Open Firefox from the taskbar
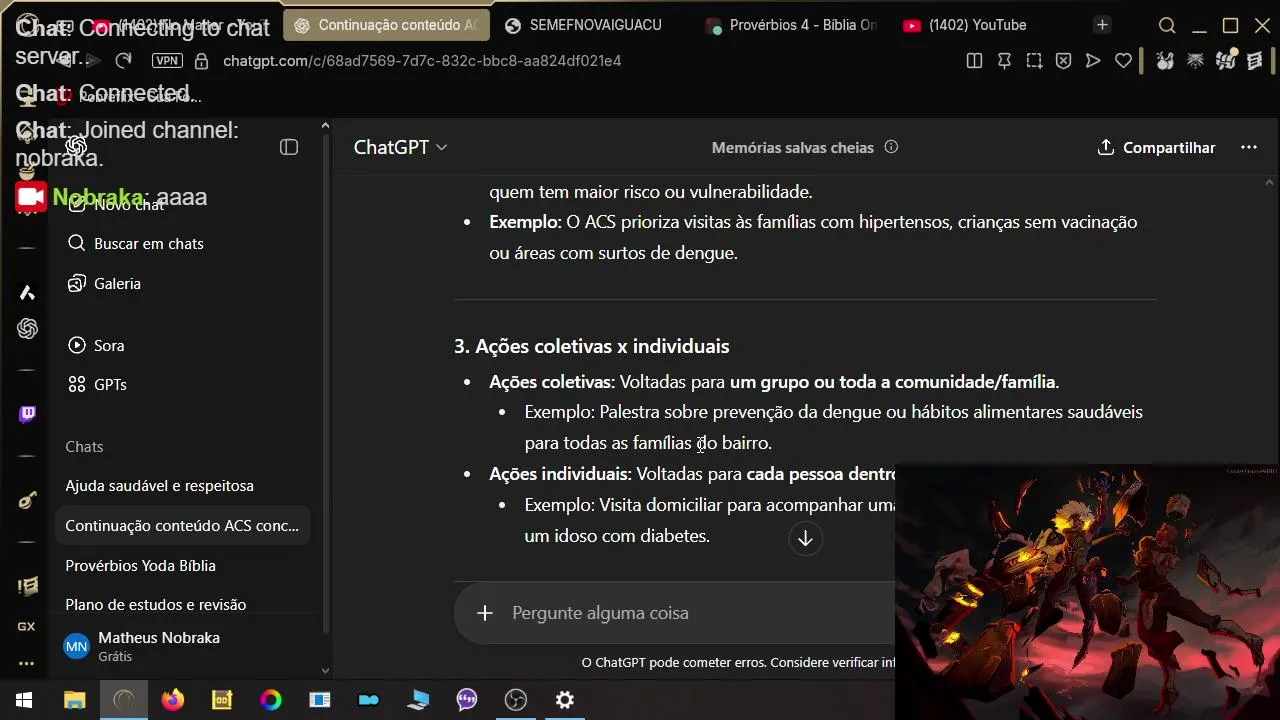 tap(173, 700)
